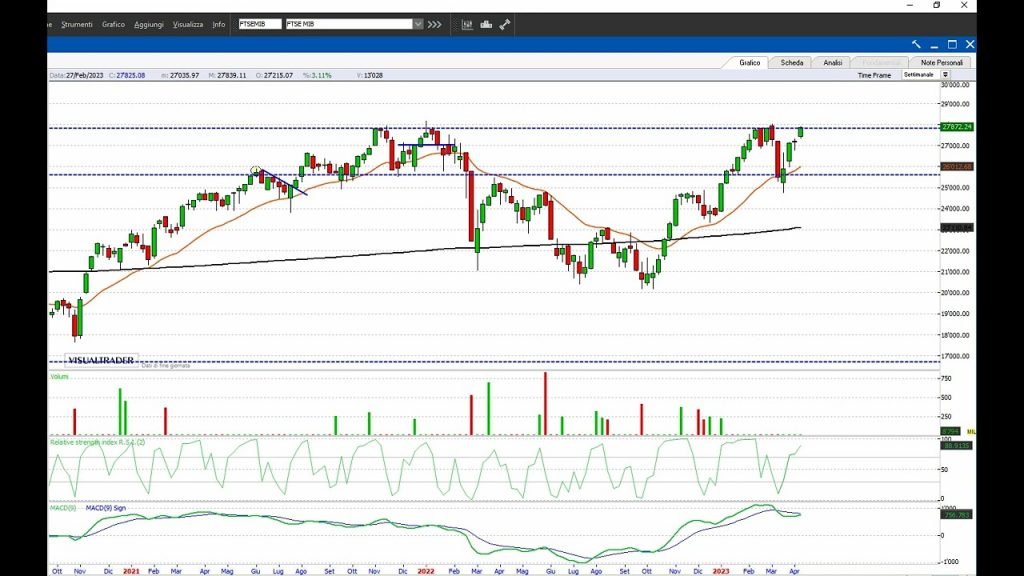
Task: Expand the FTSE MIB instrument dropdown
Action: pos(417,24)
